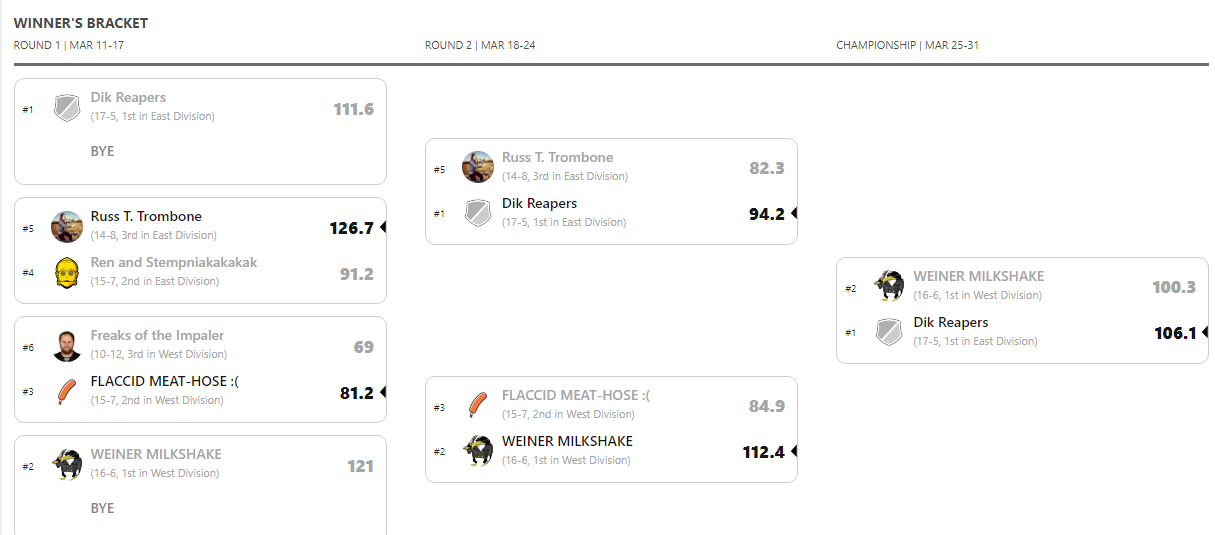Open Freaks of the Impaler team link
The width and height of the screenshot is (1215, 535).
[157, 336]
